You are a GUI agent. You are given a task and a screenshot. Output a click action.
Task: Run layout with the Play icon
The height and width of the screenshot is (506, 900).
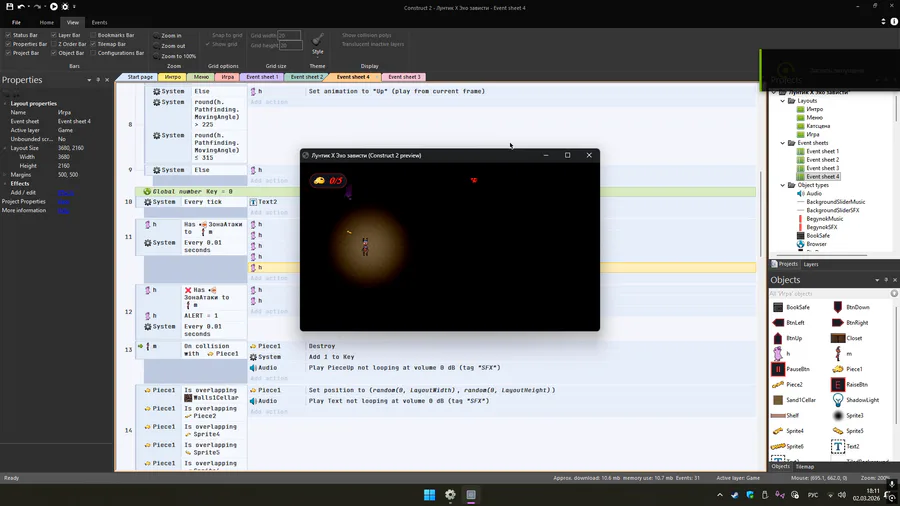pyautogui.click(x=53, y=6)
